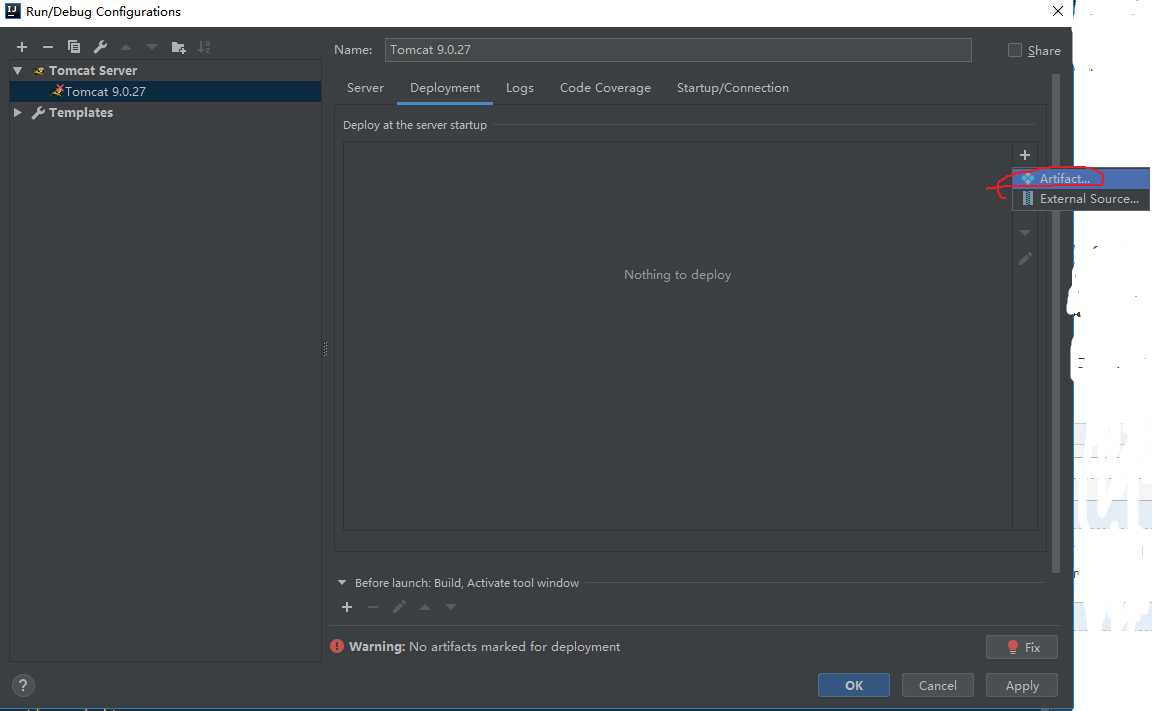Close the Run/Debug Configurations dialog

[1057, 11]
